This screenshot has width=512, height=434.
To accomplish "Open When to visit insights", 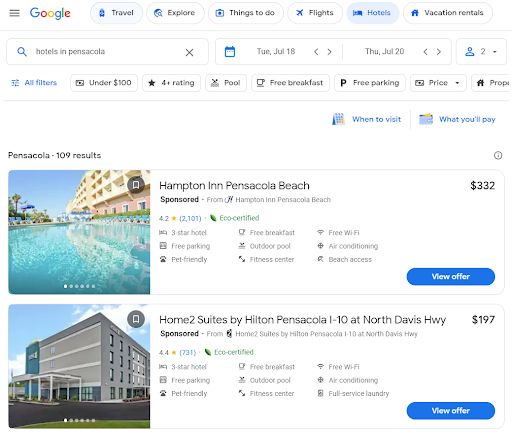I will pos(367,119).
